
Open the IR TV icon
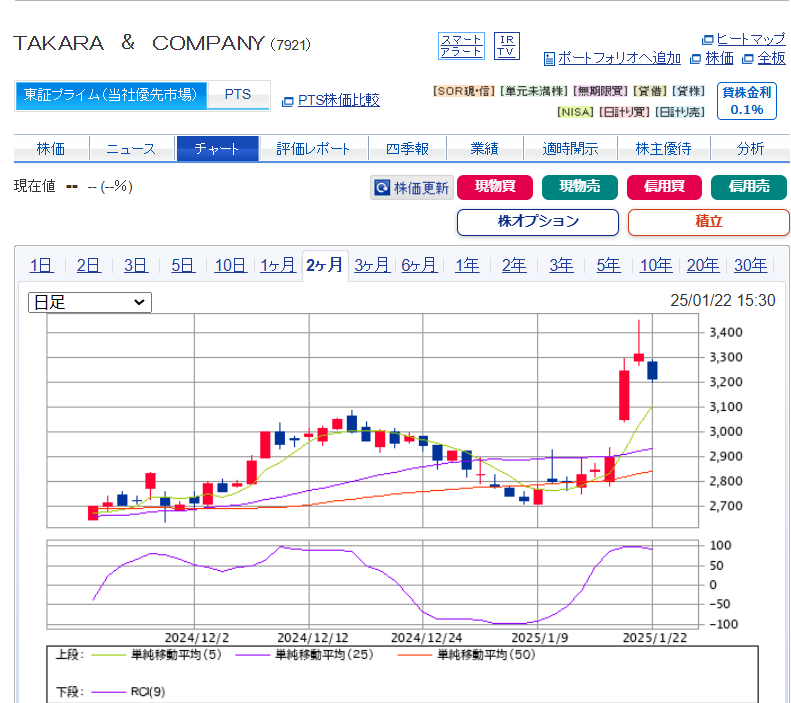point(507,45)
